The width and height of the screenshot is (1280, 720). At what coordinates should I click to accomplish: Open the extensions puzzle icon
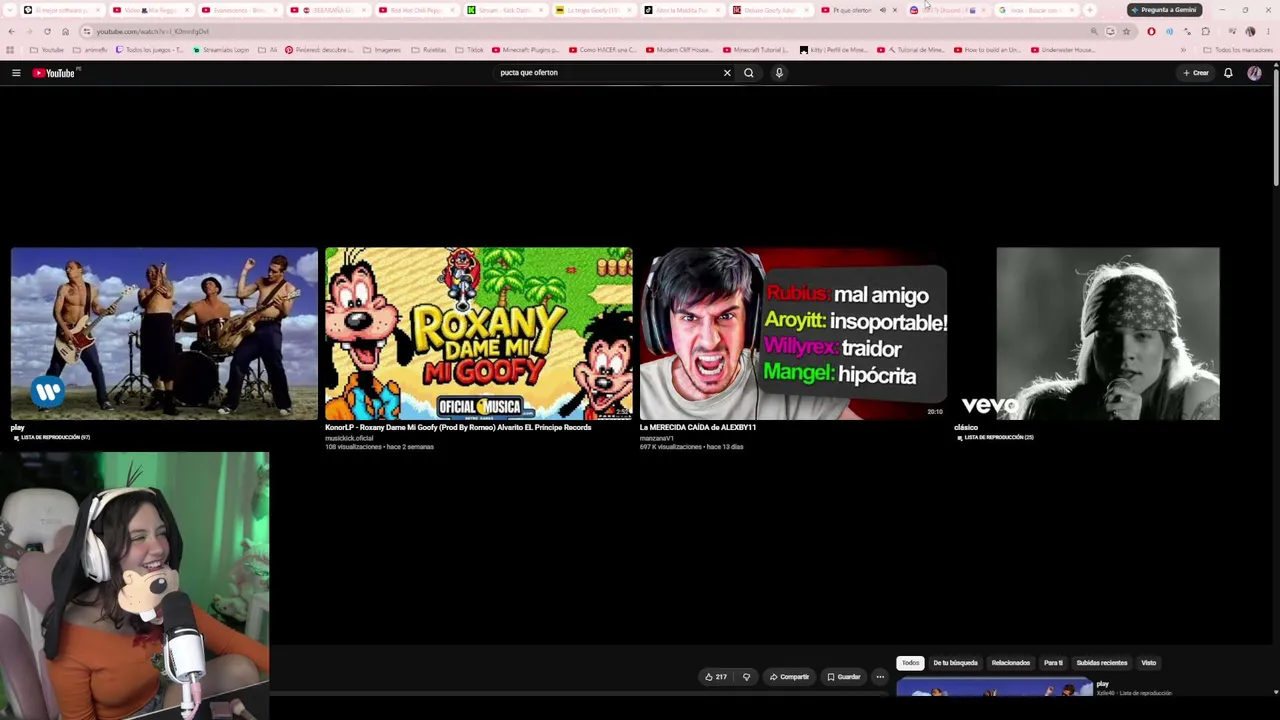click(x=1205, y=31)
